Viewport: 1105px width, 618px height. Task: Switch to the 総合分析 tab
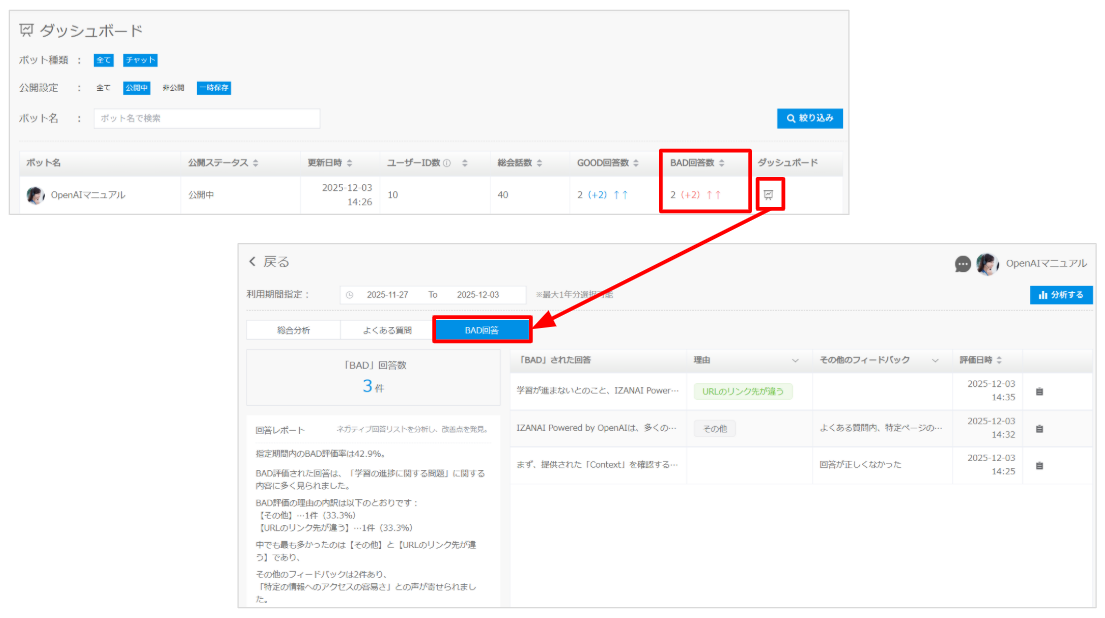pos(293,329)
